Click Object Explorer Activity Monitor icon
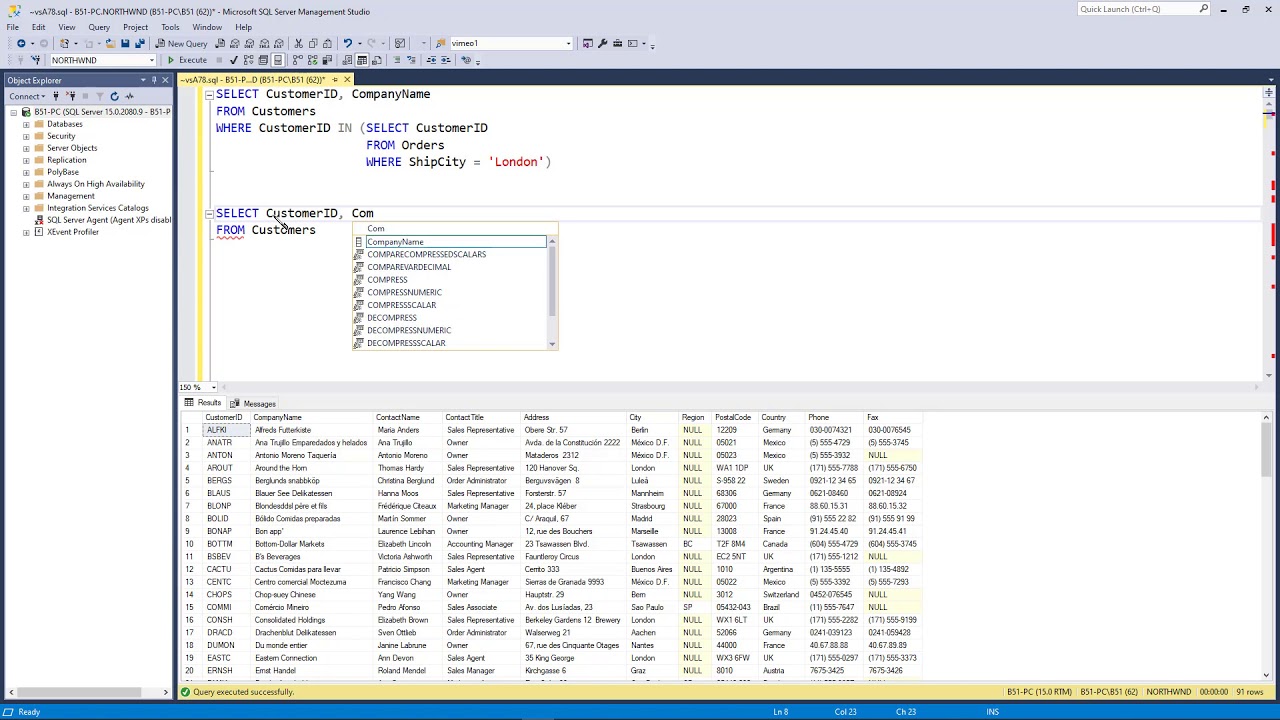The width and height of the screenshot is (1280, 720). tap(129, 96)
